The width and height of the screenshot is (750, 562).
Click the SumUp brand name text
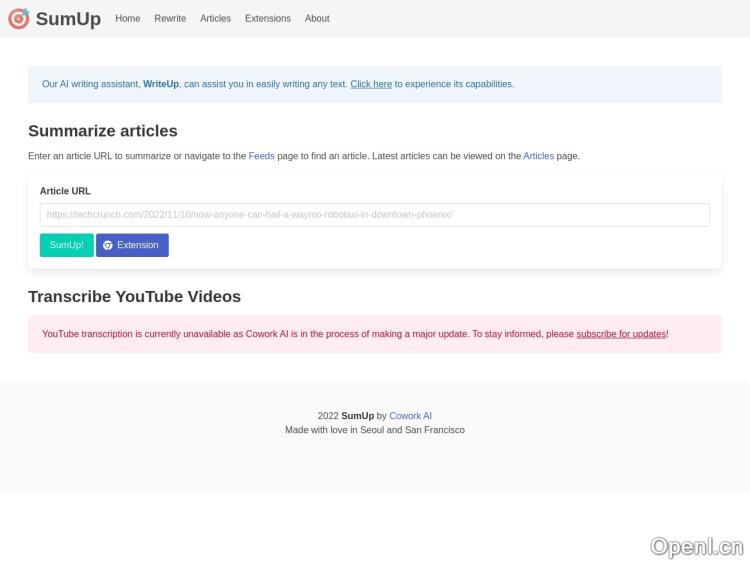68,19
